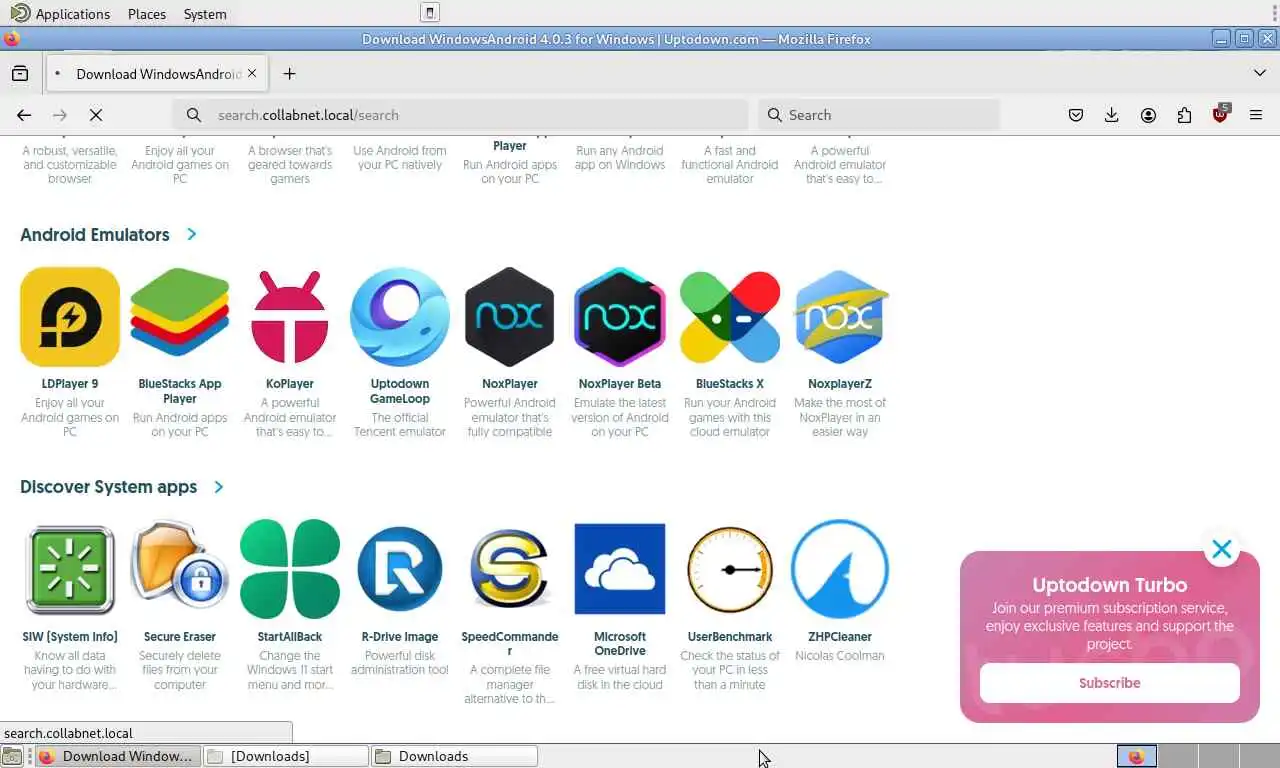Click Firefox Pocket save icon

point(1076,115)
